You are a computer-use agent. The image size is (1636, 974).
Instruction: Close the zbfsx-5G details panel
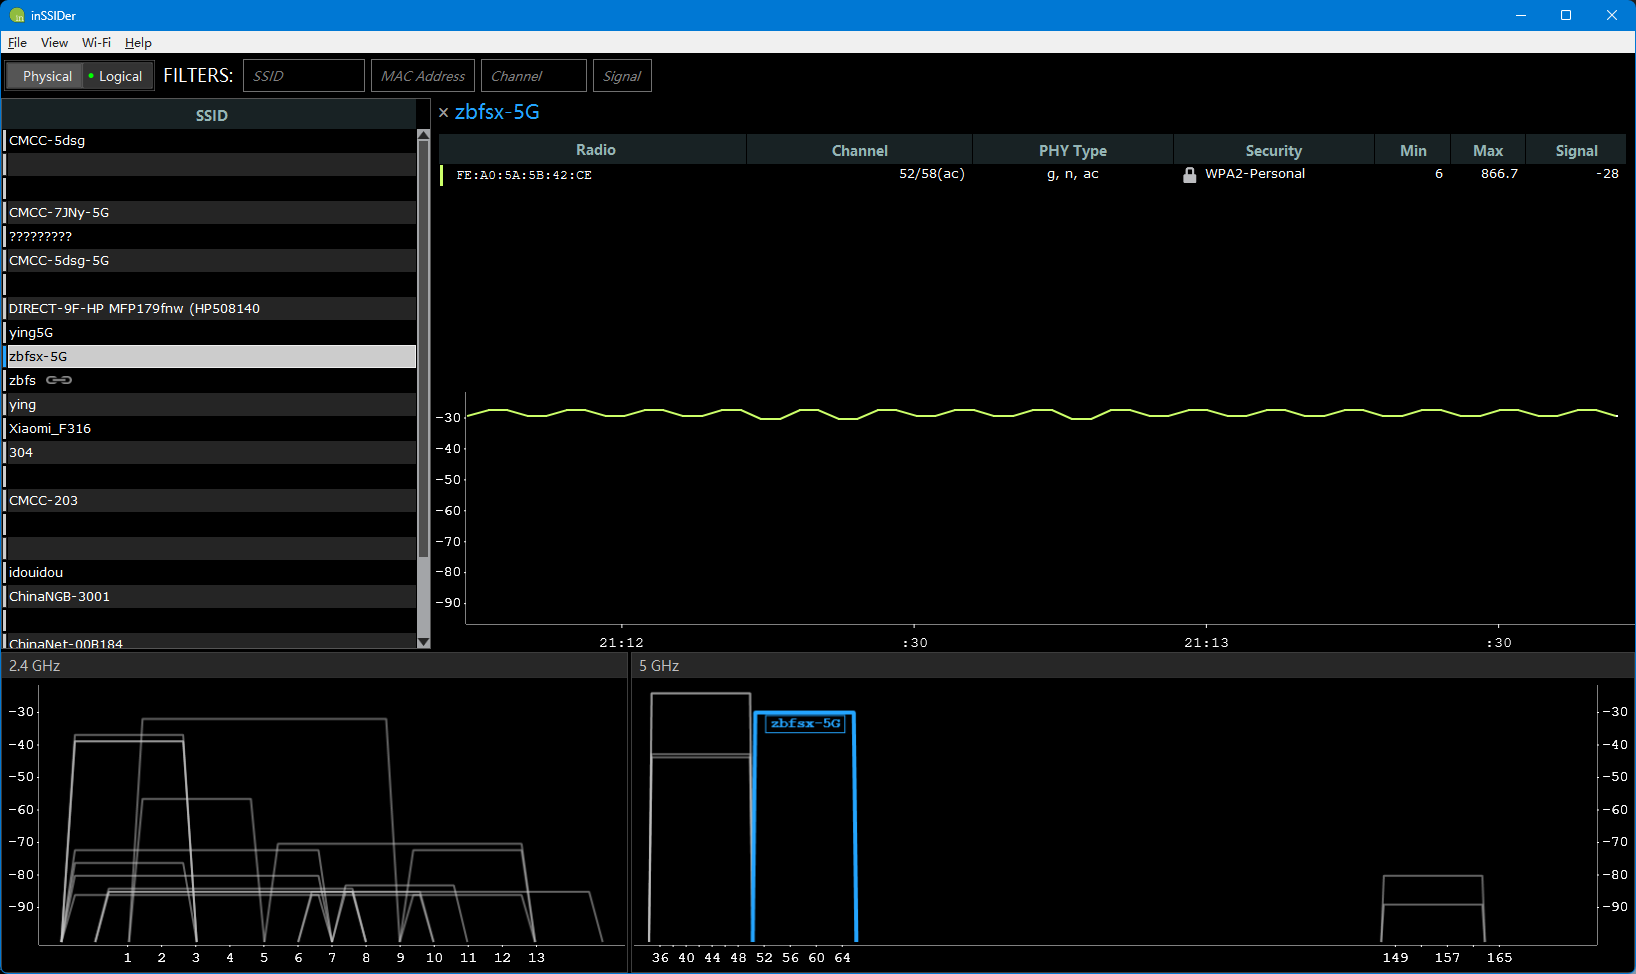(x=444, y=113)
